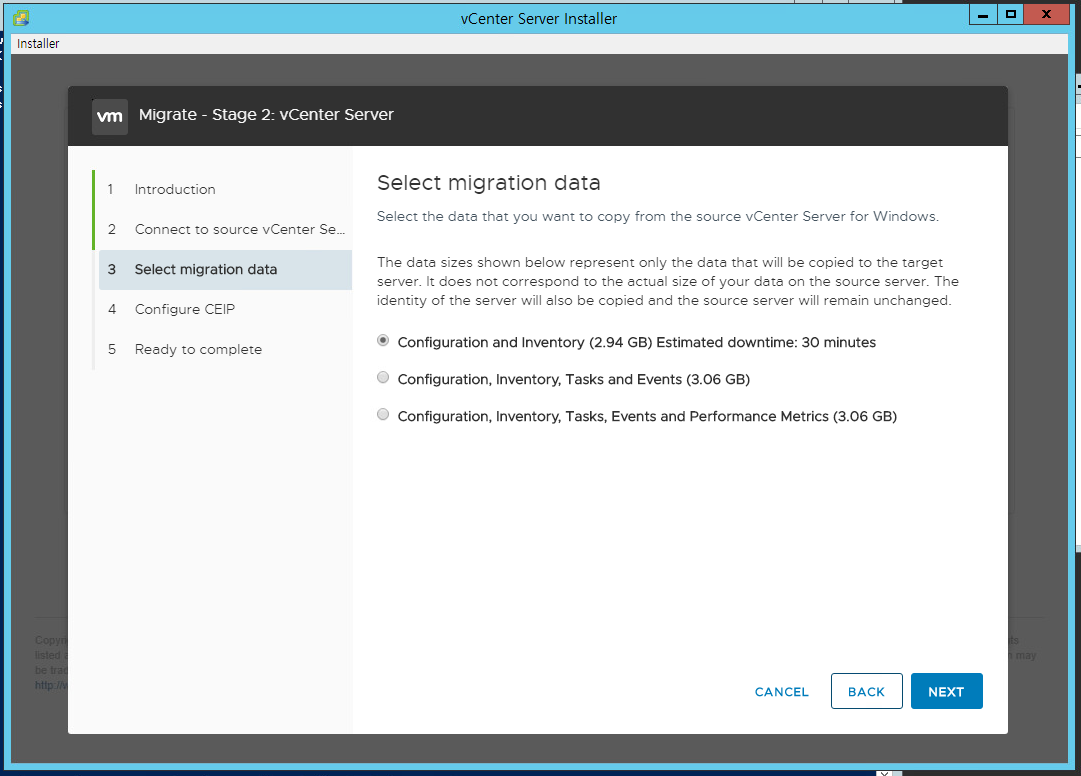Choose Configuration, Inventory, Tasks and Events option

pos(383,378)
